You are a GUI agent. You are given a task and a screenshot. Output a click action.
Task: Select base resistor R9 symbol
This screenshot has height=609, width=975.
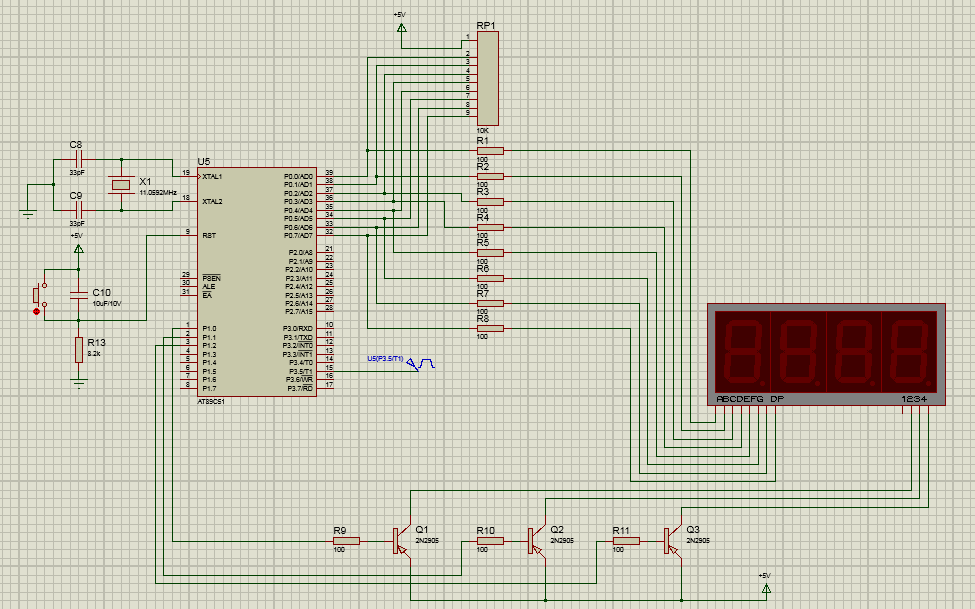pos(346,541)
